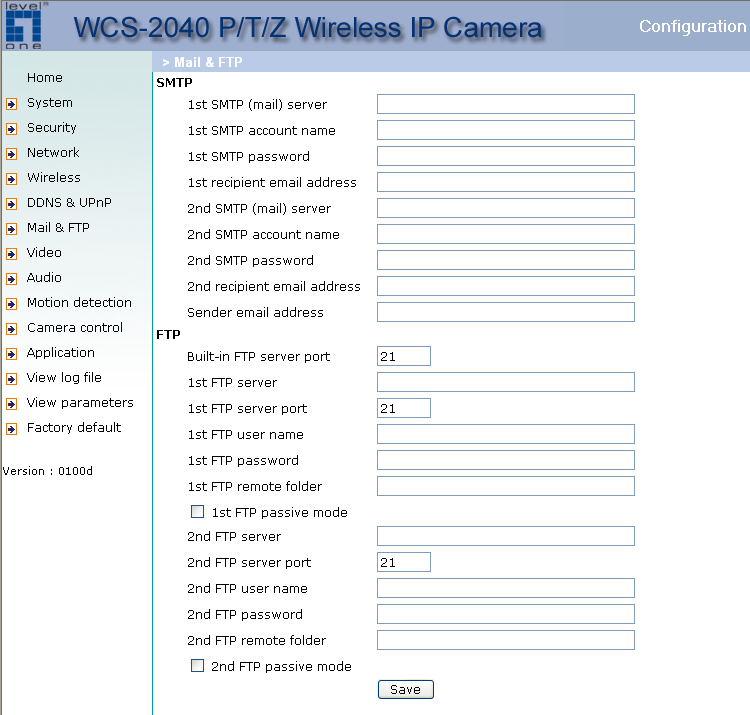Focus the 2nd SMTP account name field
750x715 pixels.
click(x=506, y=234)
